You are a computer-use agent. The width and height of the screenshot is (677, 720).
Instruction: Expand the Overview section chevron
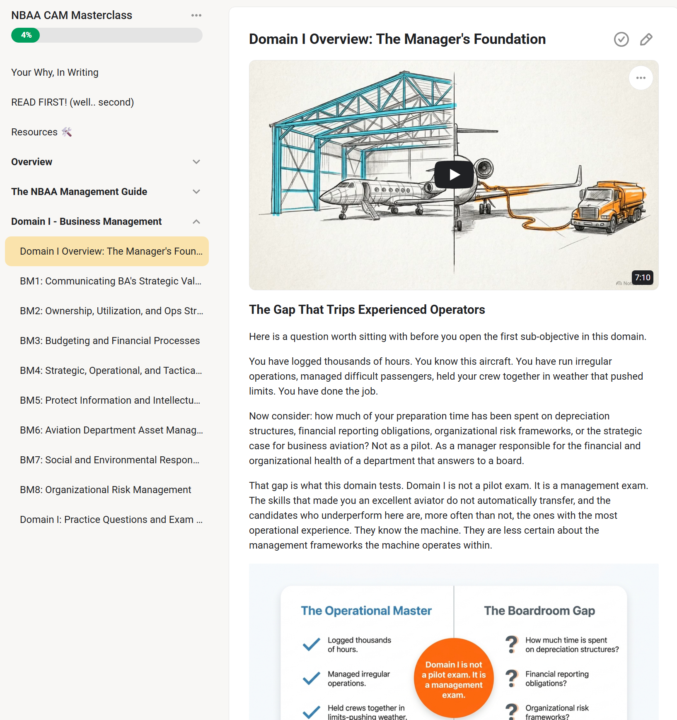tap(196, 162)
